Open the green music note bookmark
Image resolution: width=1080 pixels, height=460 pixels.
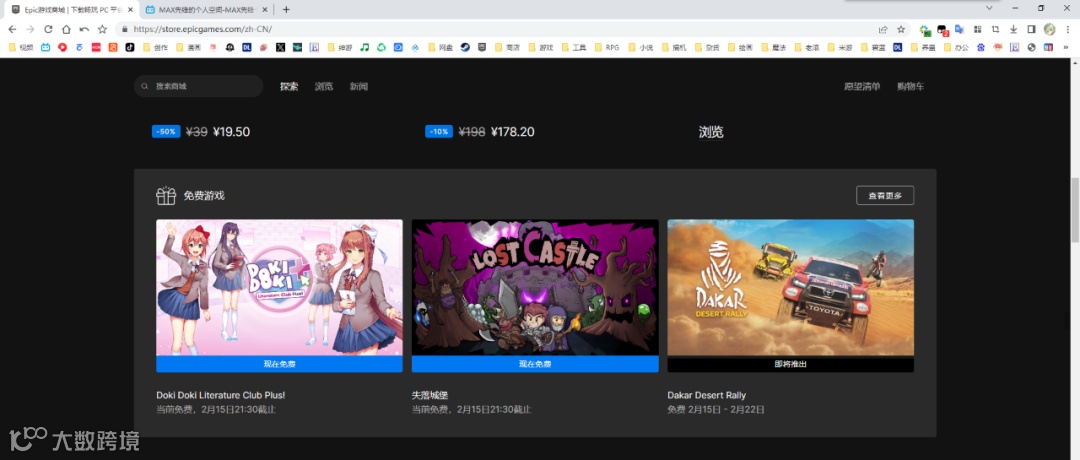[364, 48]
